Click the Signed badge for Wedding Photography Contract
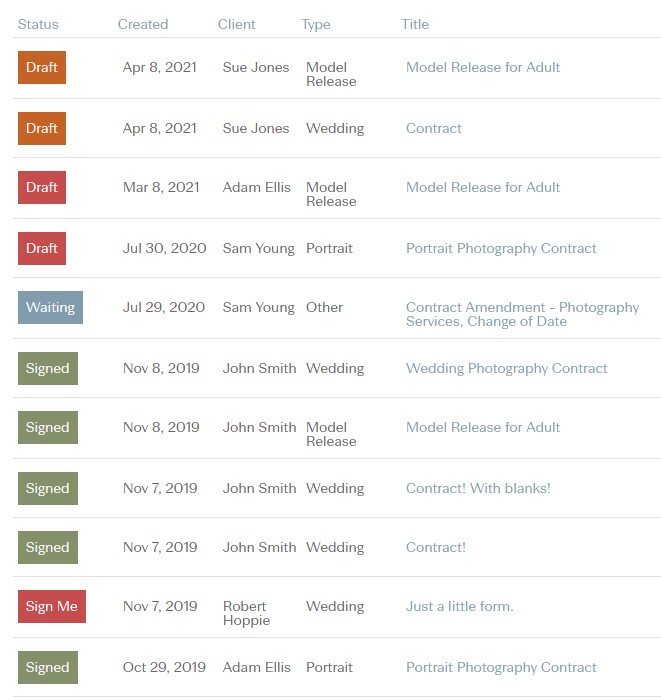This screenshot has width=661, height=700. click(x=48, y=369)
